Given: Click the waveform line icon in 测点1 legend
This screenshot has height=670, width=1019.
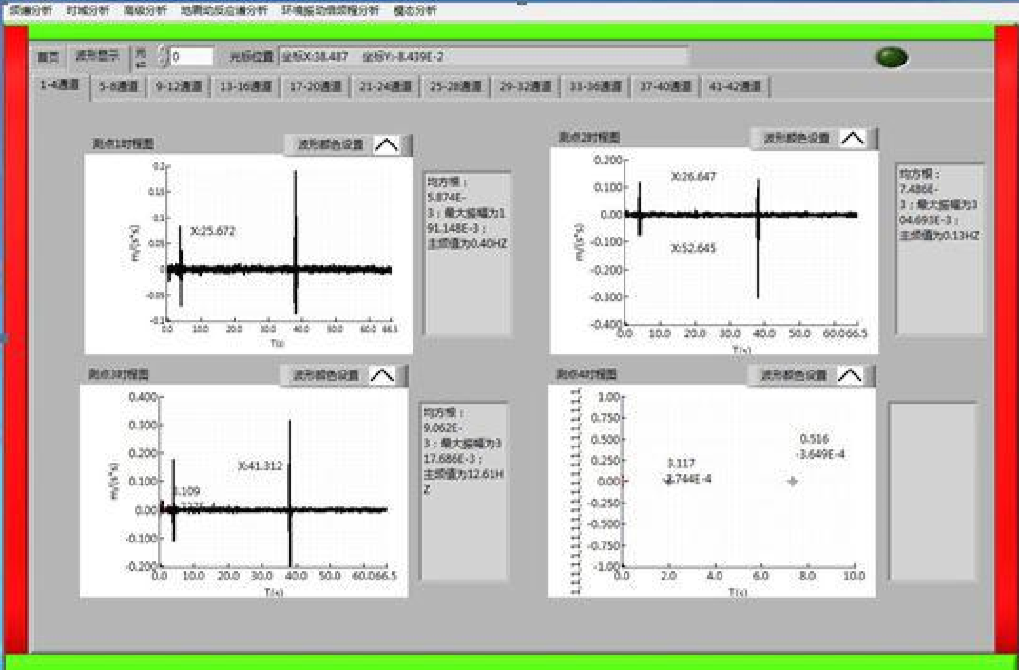Looking at the screenshot, I should click(386, 145).
